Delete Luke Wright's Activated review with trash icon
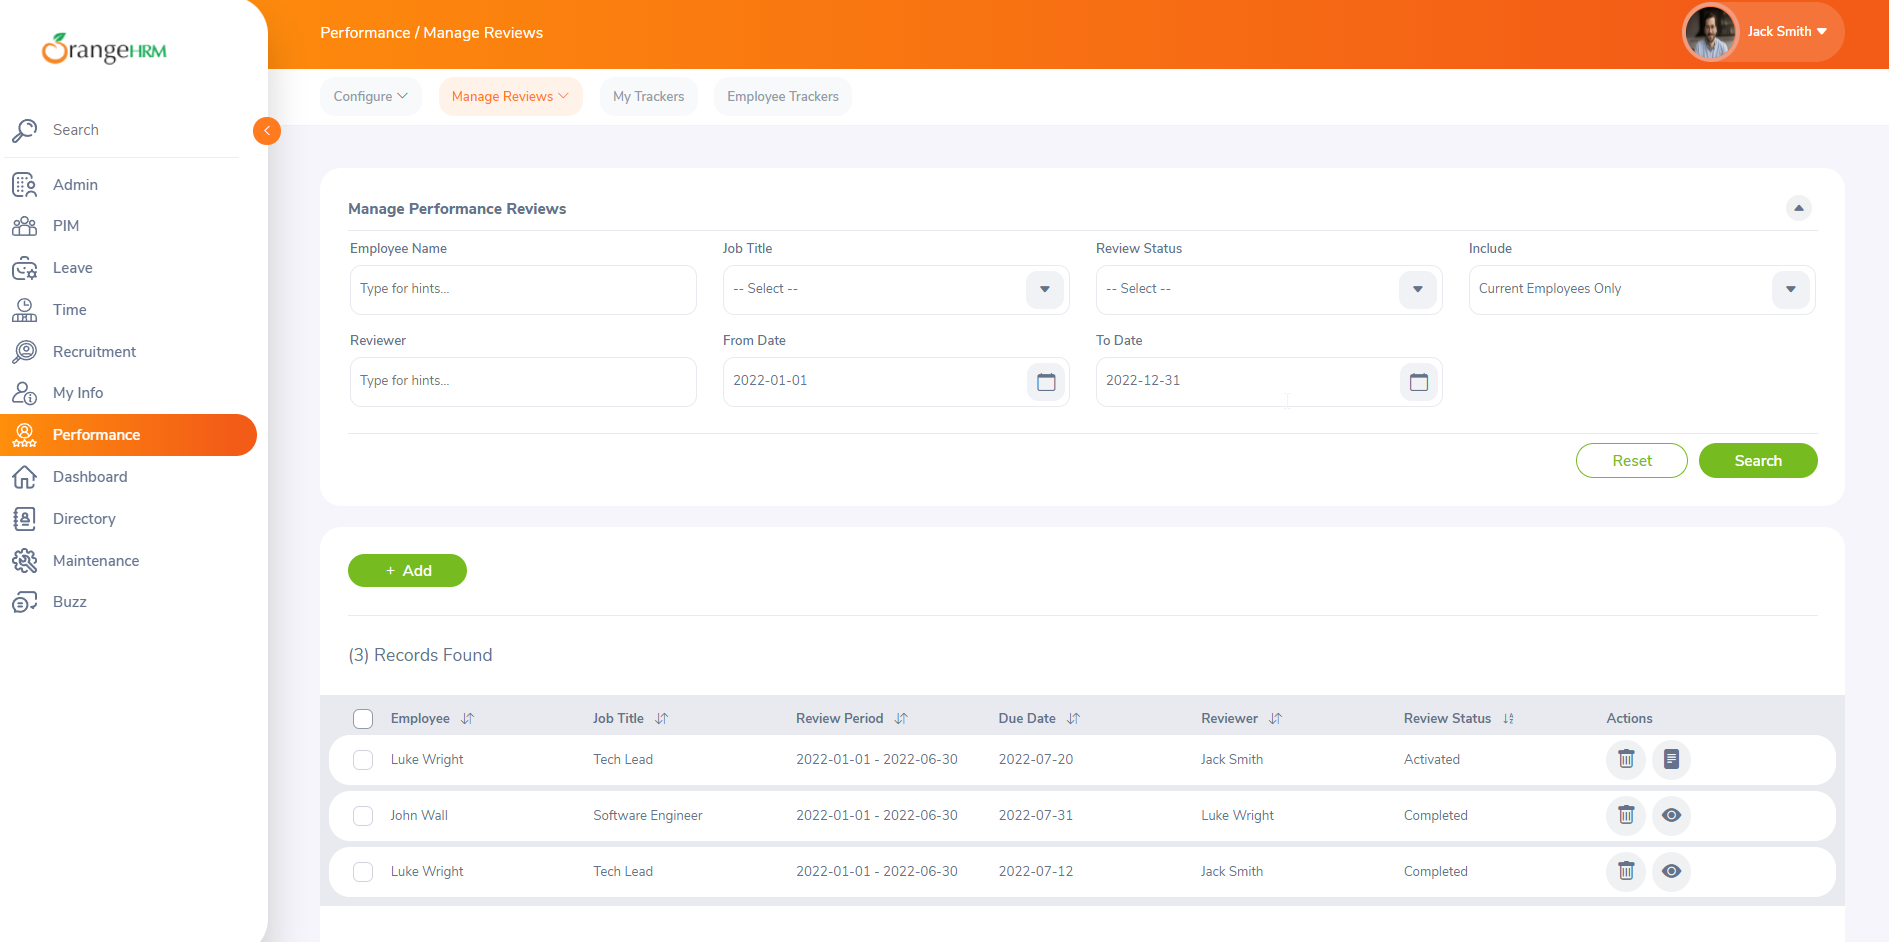1889x942 pixels. (x=1626, y=760)
